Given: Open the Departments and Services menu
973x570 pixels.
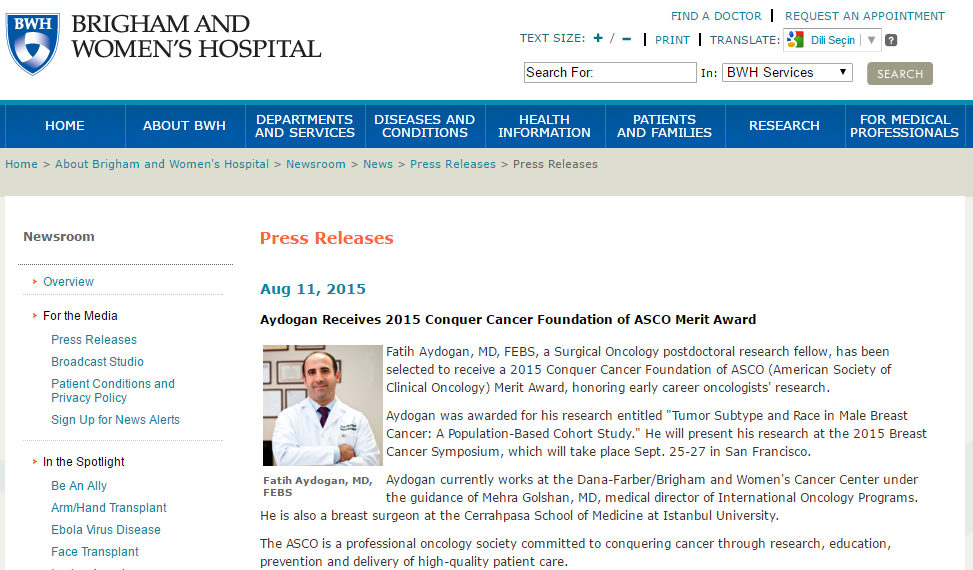Looking at the screenshot, I should coord(305,126).
